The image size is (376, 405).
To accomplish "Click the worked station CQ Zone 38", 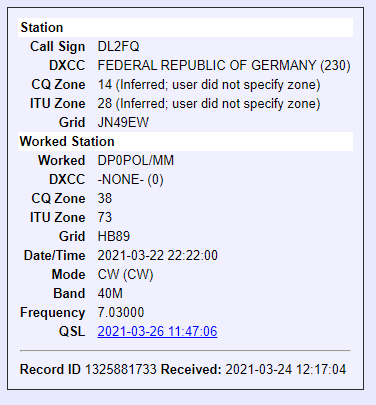I will (105, 198).
